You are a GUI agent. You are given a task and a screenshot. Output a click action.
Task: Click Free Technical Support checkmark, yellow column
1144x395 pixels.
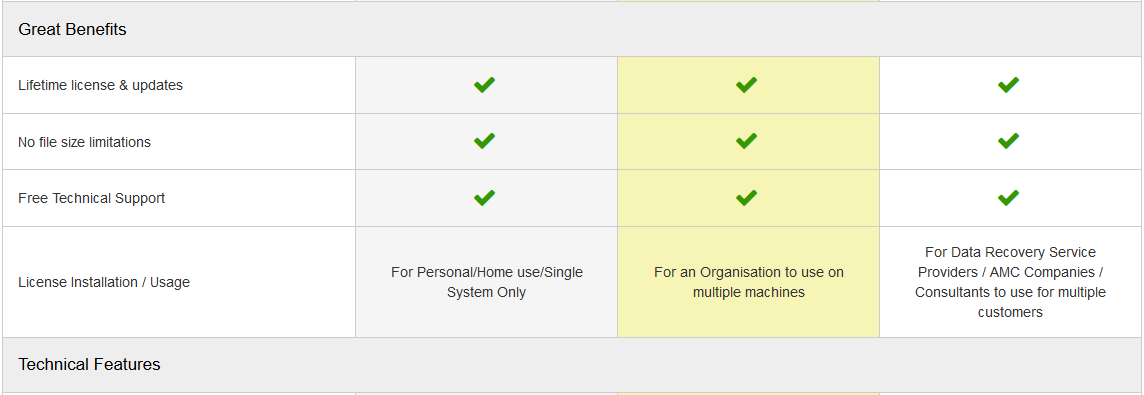[746, 198]
